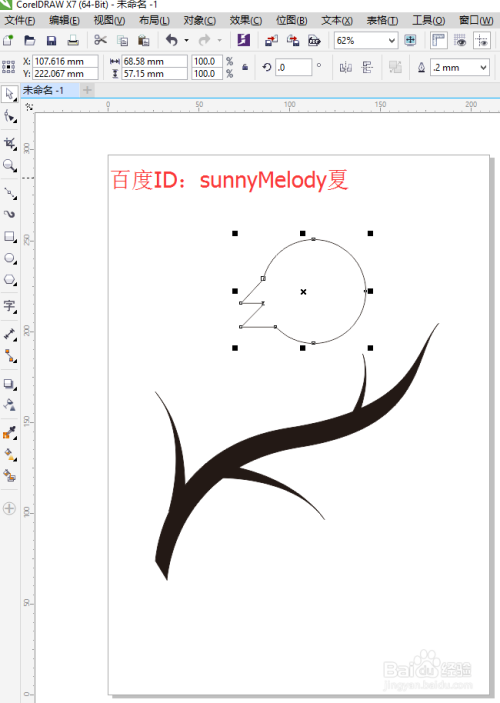Screen dimensions: 500x703
Task: Open the 62% zoom level dropdown
Action: [x=391, y=41]
